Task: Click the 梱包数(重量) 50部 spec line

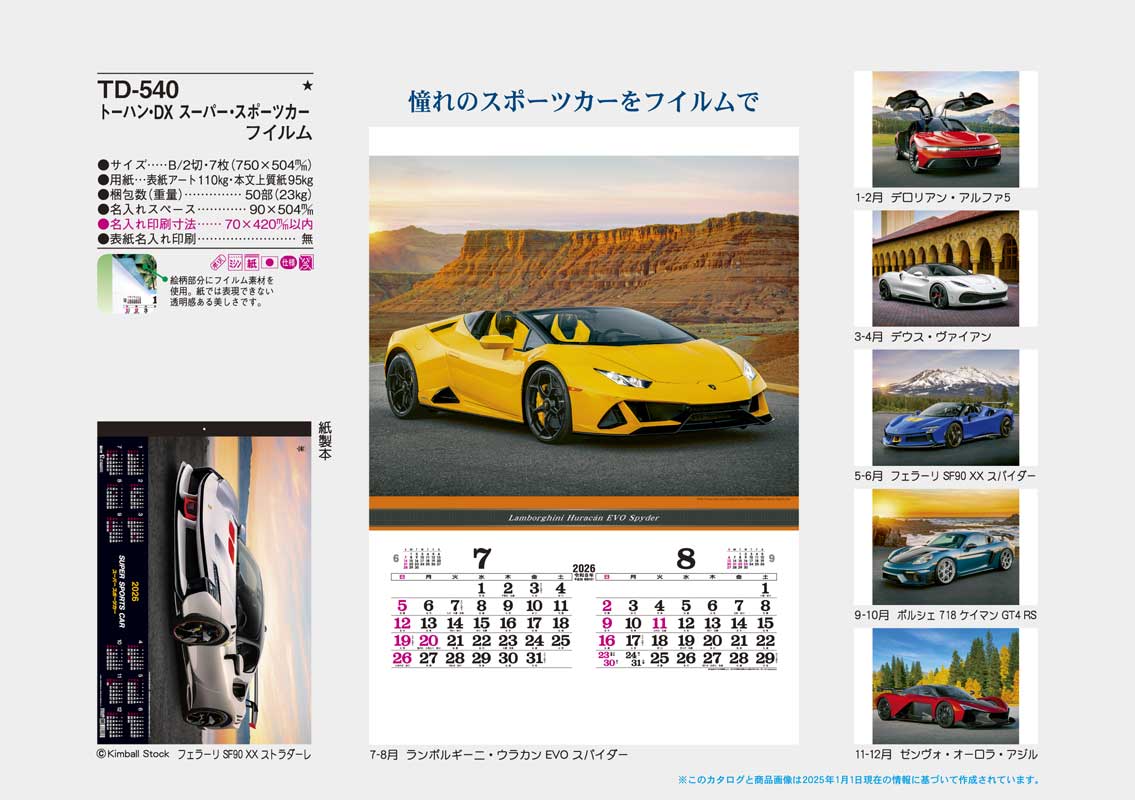Action: pyautogui.click(x=205, y=195)
